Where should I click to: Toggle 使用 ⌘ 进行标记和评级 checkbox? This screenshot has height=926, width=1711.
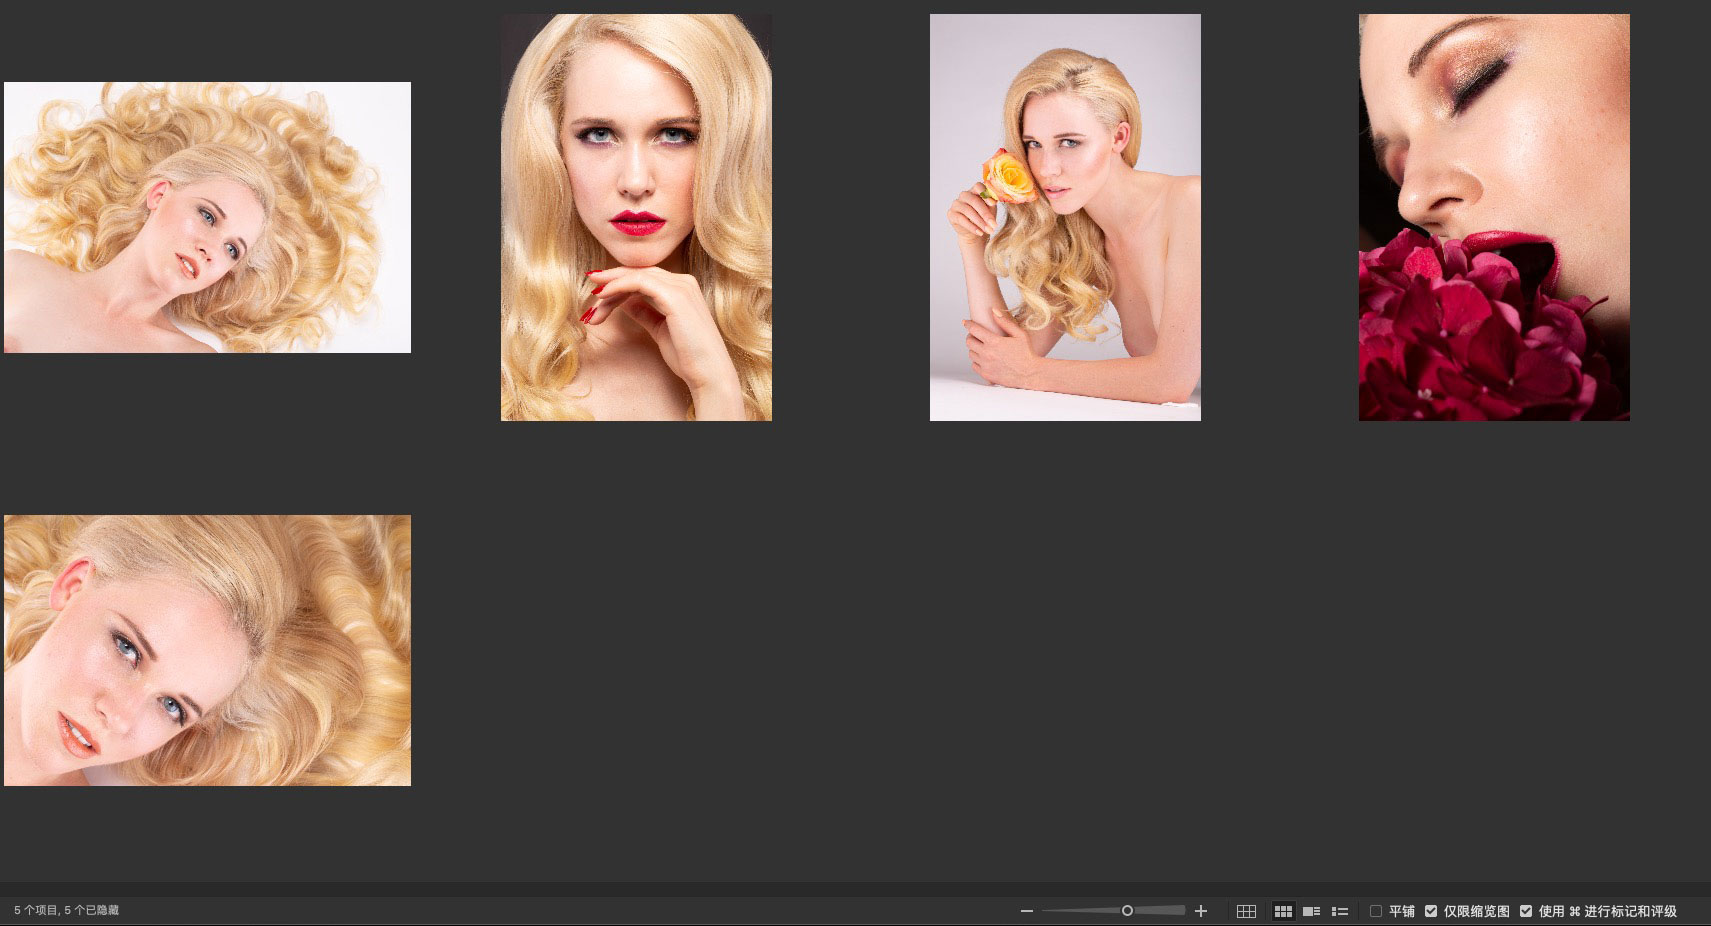pos(1526,911)
